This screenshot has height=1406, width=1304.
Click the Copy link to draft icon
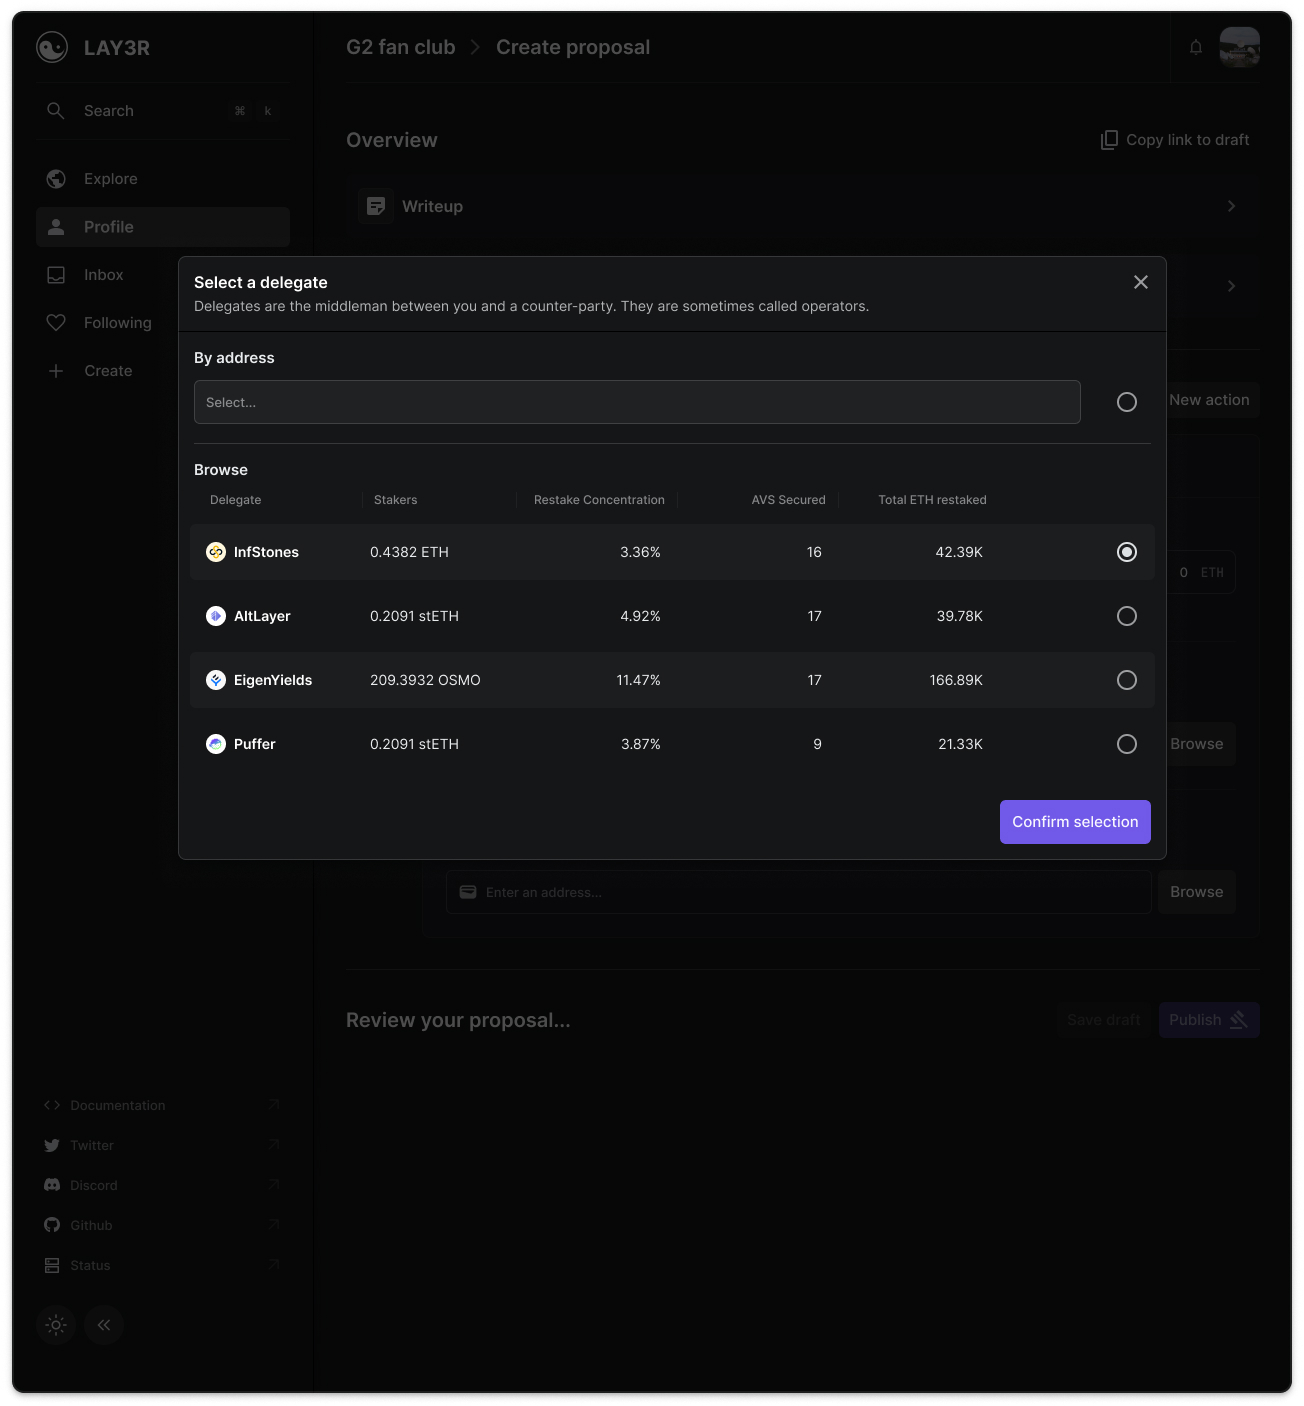point(1109,140)
